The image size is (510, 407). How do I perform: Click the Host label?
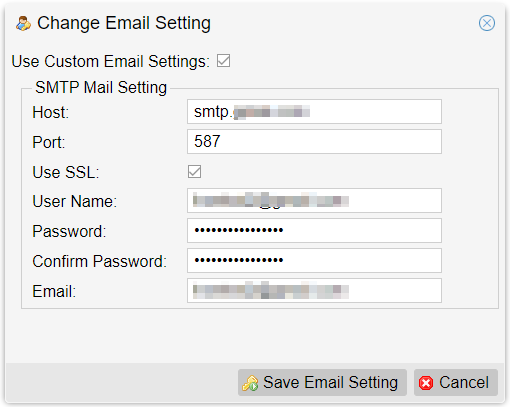coord(50,112)
